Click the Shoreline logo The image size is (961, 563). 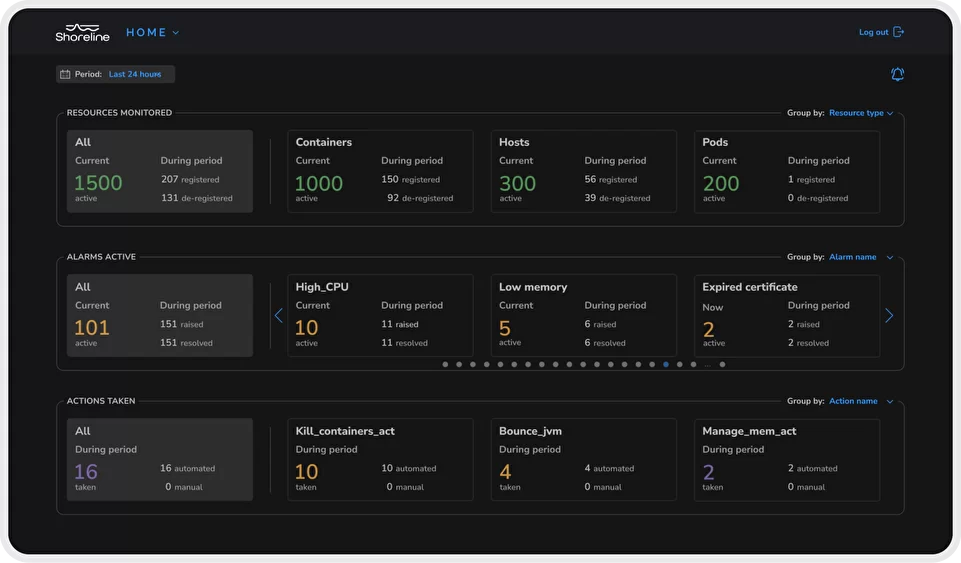pyautogui.click(x=82, y=32)
